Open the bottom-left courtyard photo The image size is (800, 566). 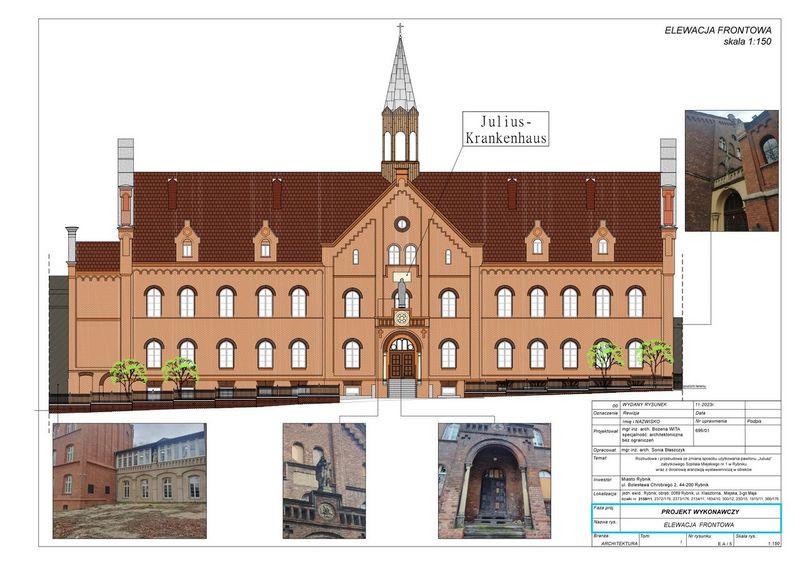129,481
